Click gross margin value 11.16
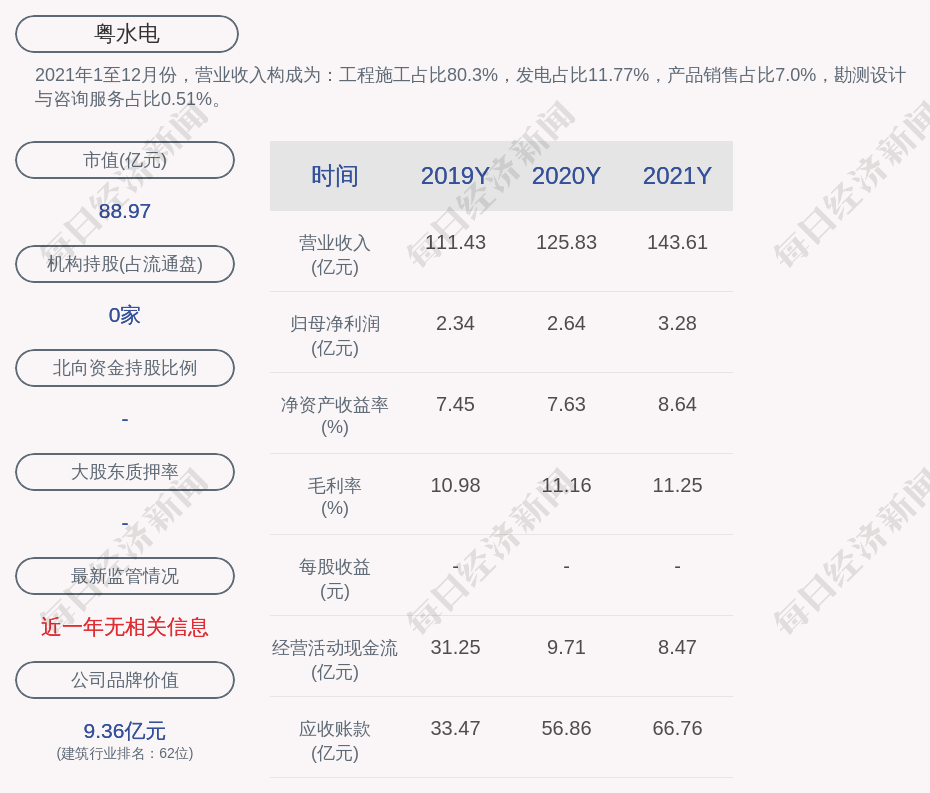This screenshot has width=930, height=793. click(x=566, y=485)
